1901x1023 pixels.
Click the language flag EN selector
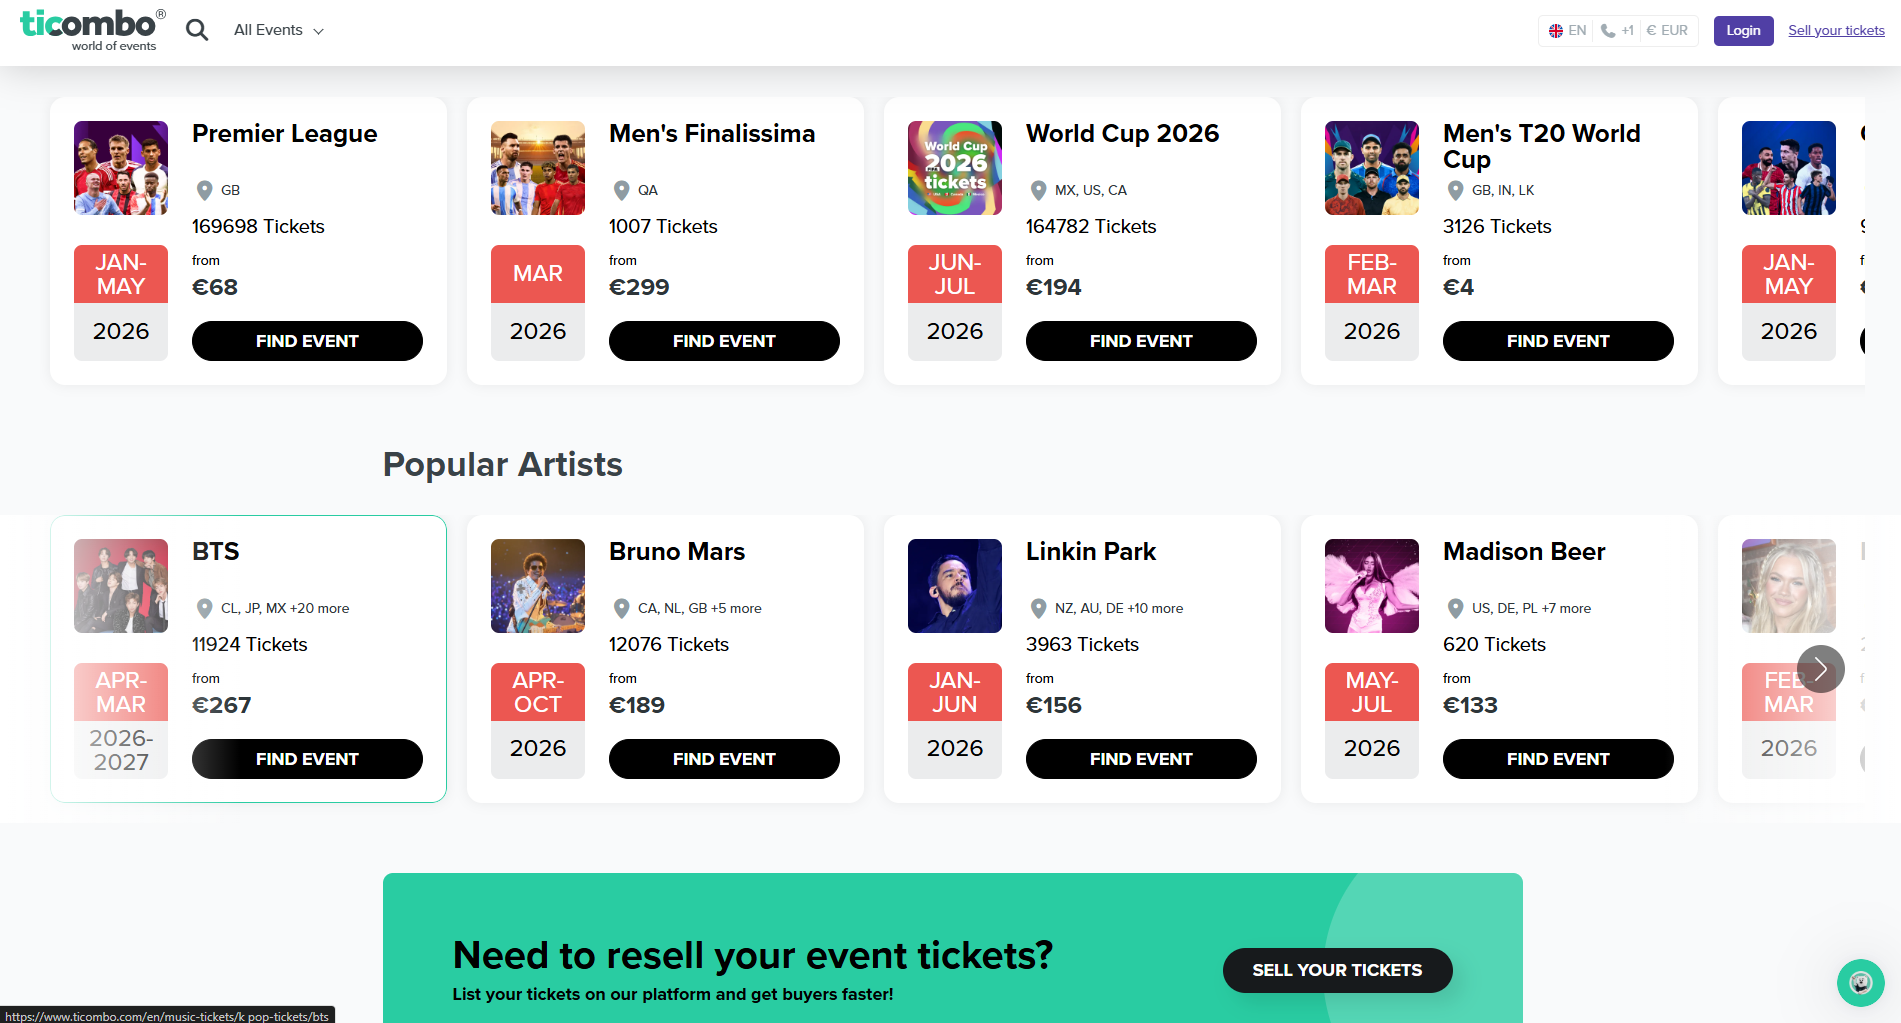1567,31
